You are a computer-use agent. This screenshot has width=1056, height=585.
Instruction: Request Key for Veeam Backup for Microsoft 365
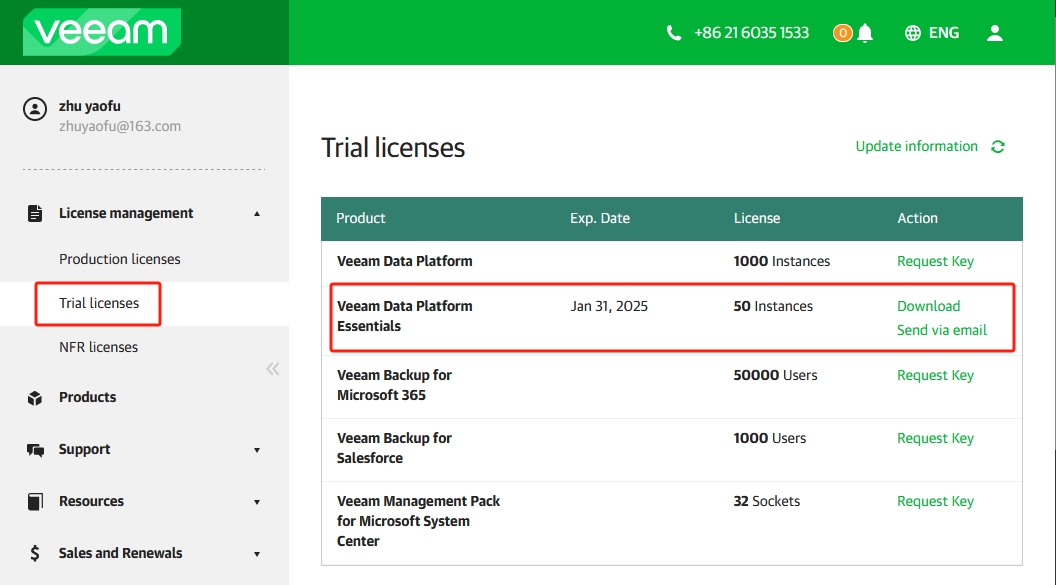[935, 376]
